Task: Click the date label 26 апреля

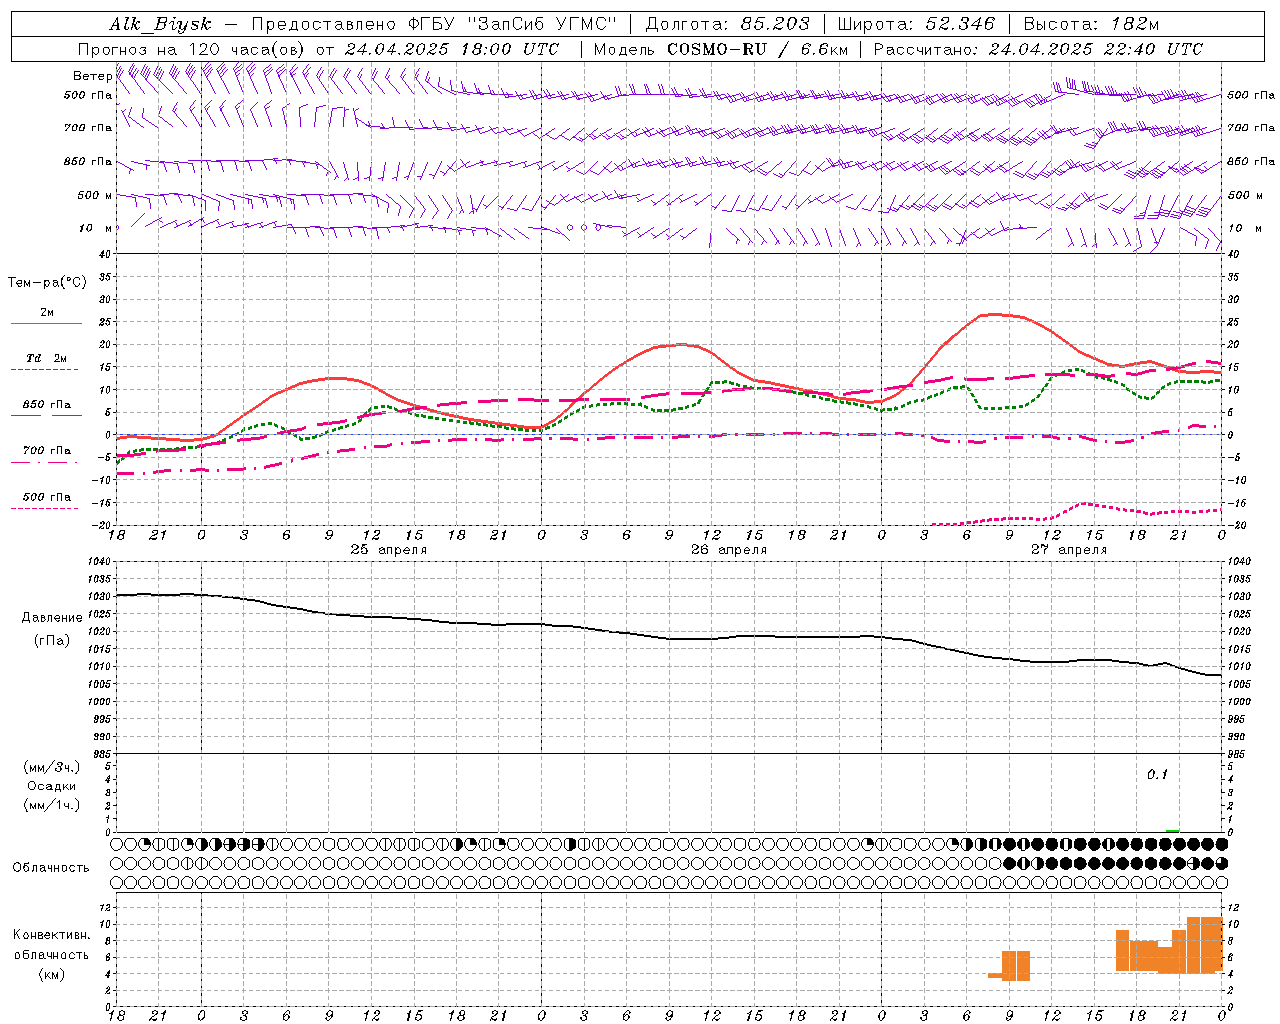Action: (729, 550)
